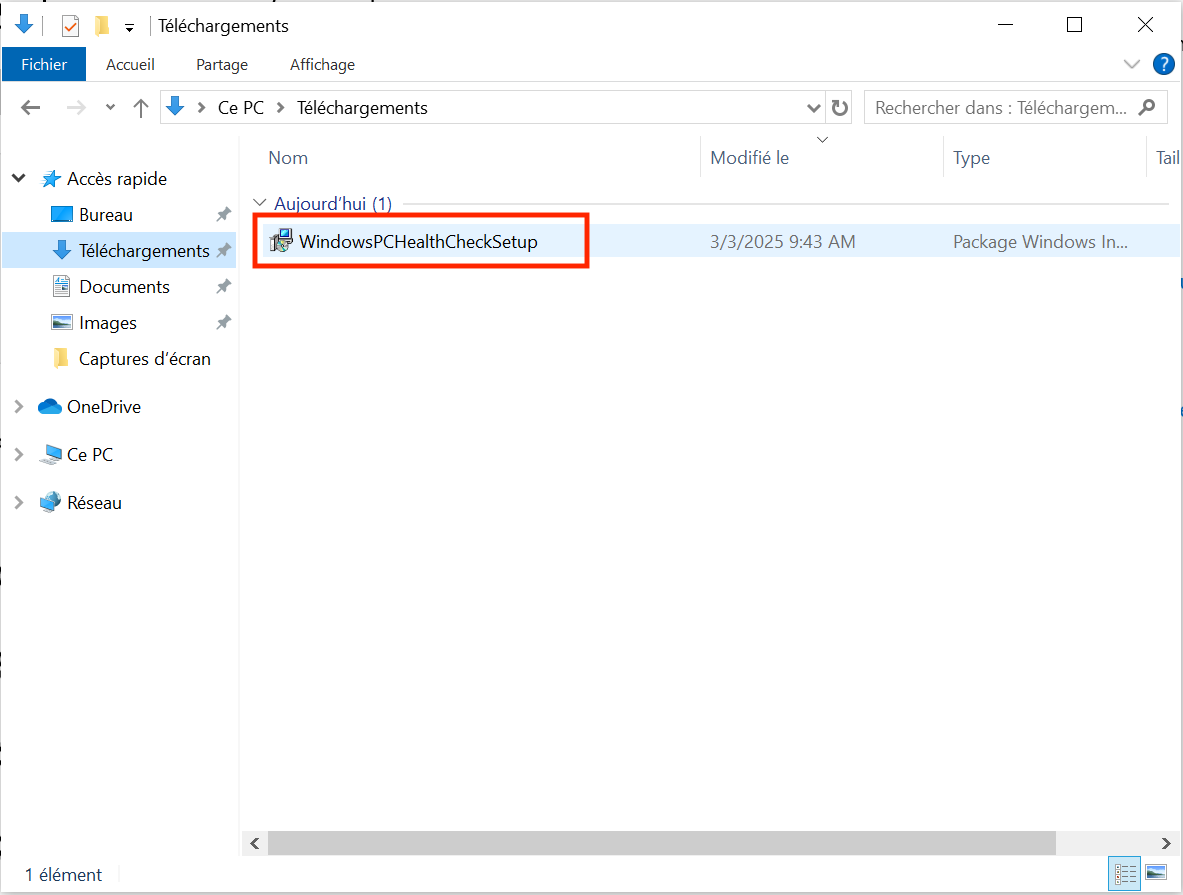Click the pin icon beside Documents
1183x895 pixels.
223,286
